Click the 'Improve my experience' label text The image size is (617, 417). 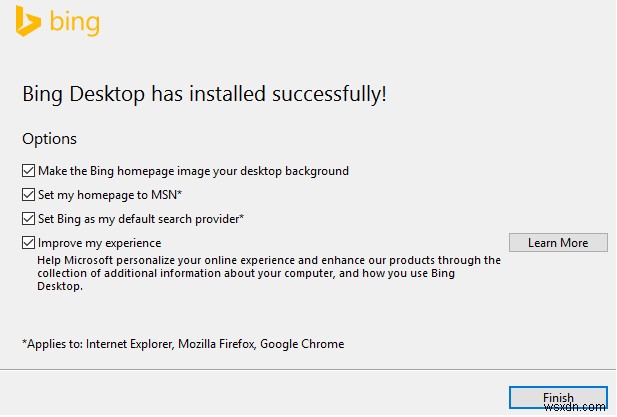click(99, 243)
